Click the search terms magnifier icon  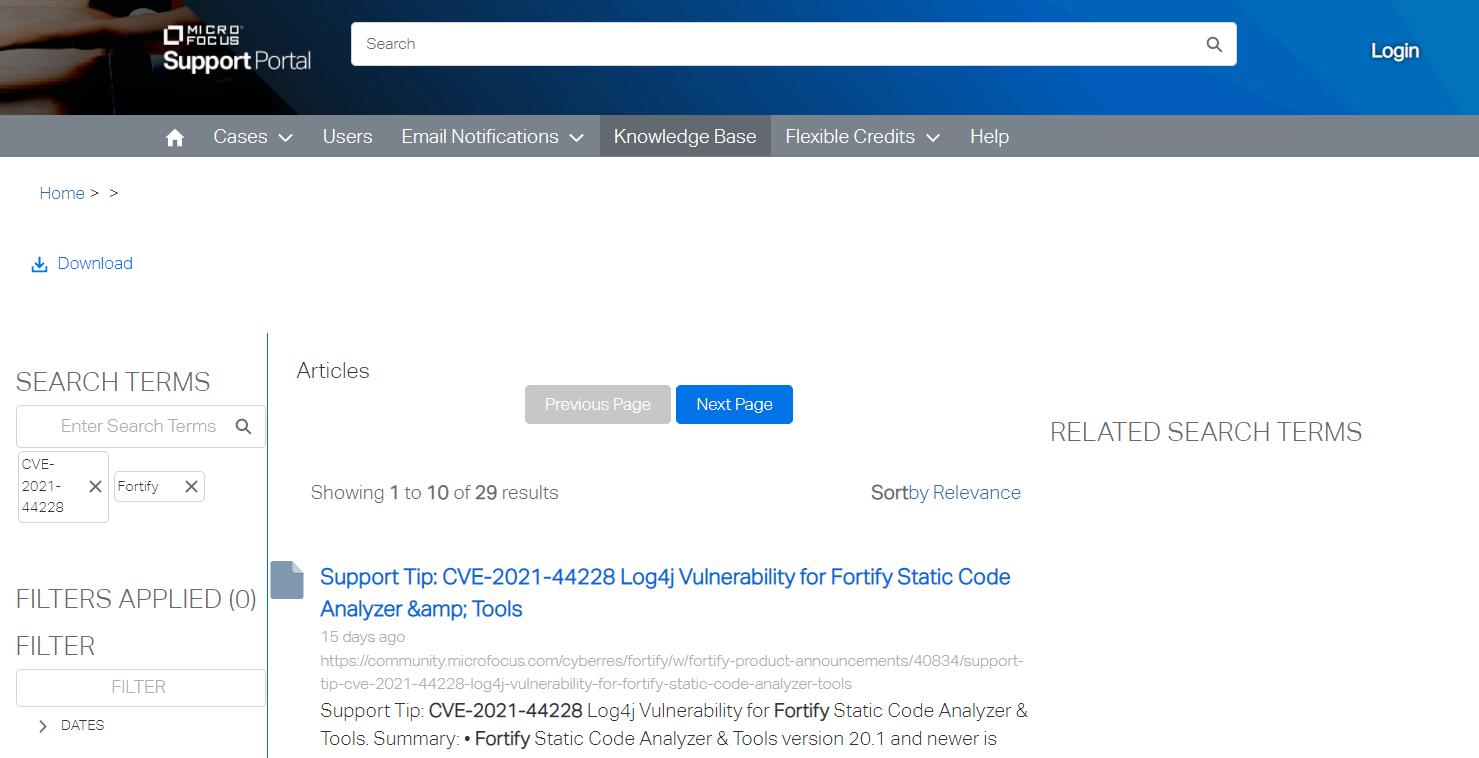(243, 426)
